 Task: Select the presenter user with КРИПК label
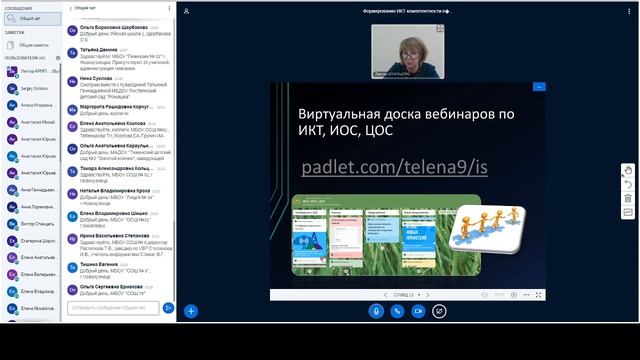33,71
